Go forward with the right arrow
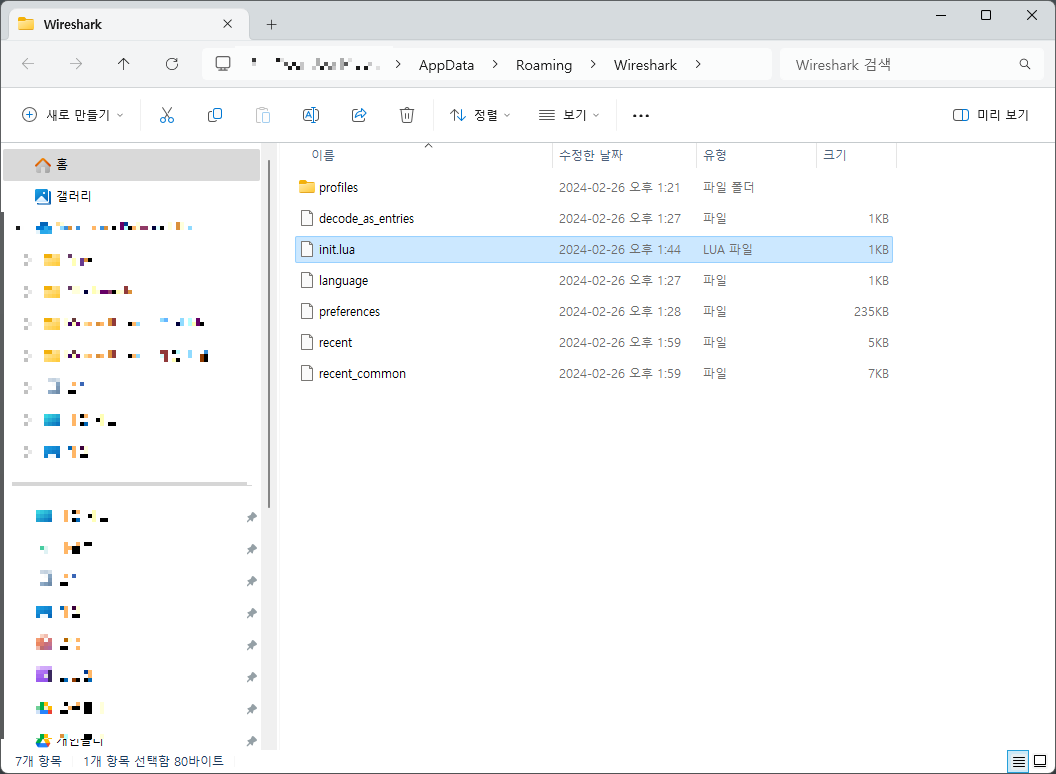The image size is (1056, 774). (76, 64)
